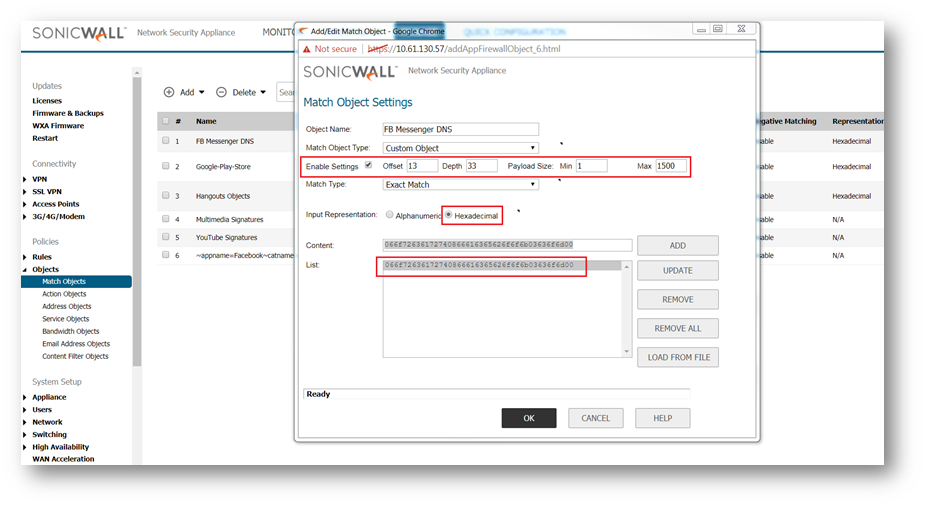Click the HELP button
Screen dimensions: 926x507
point(663,418)
